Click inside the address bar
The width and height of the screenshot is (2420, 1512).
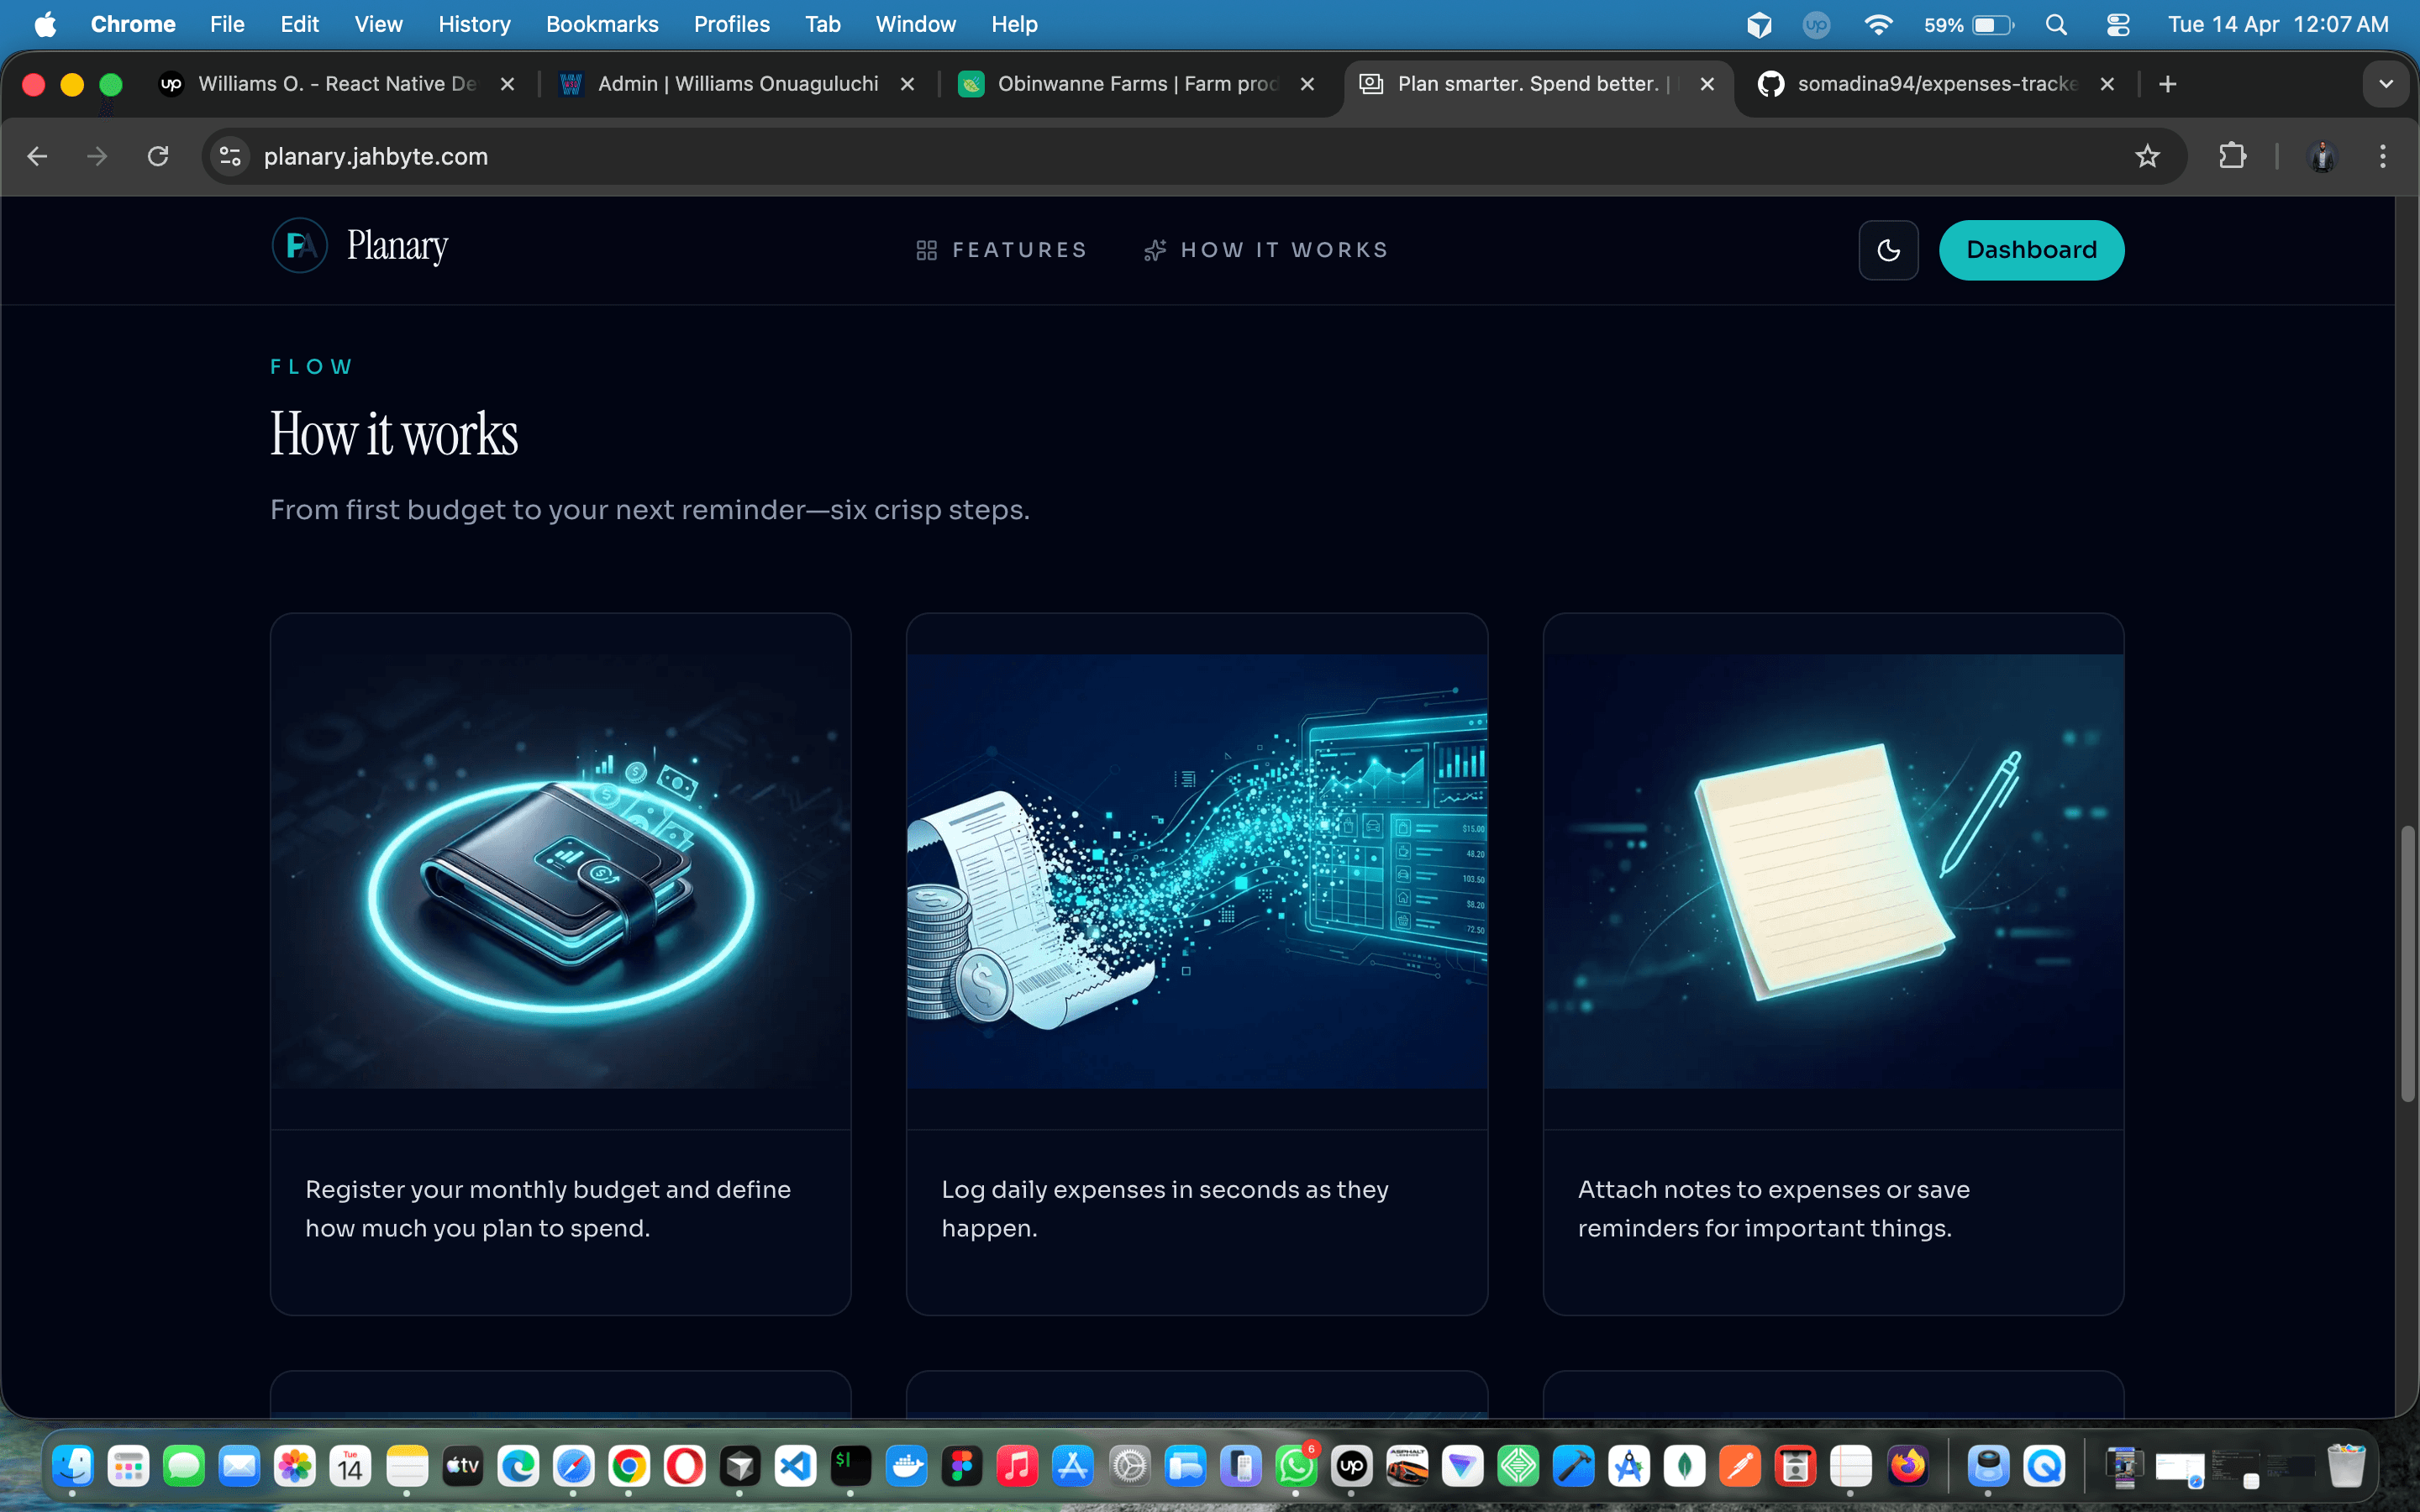click(x=700, y=156)
